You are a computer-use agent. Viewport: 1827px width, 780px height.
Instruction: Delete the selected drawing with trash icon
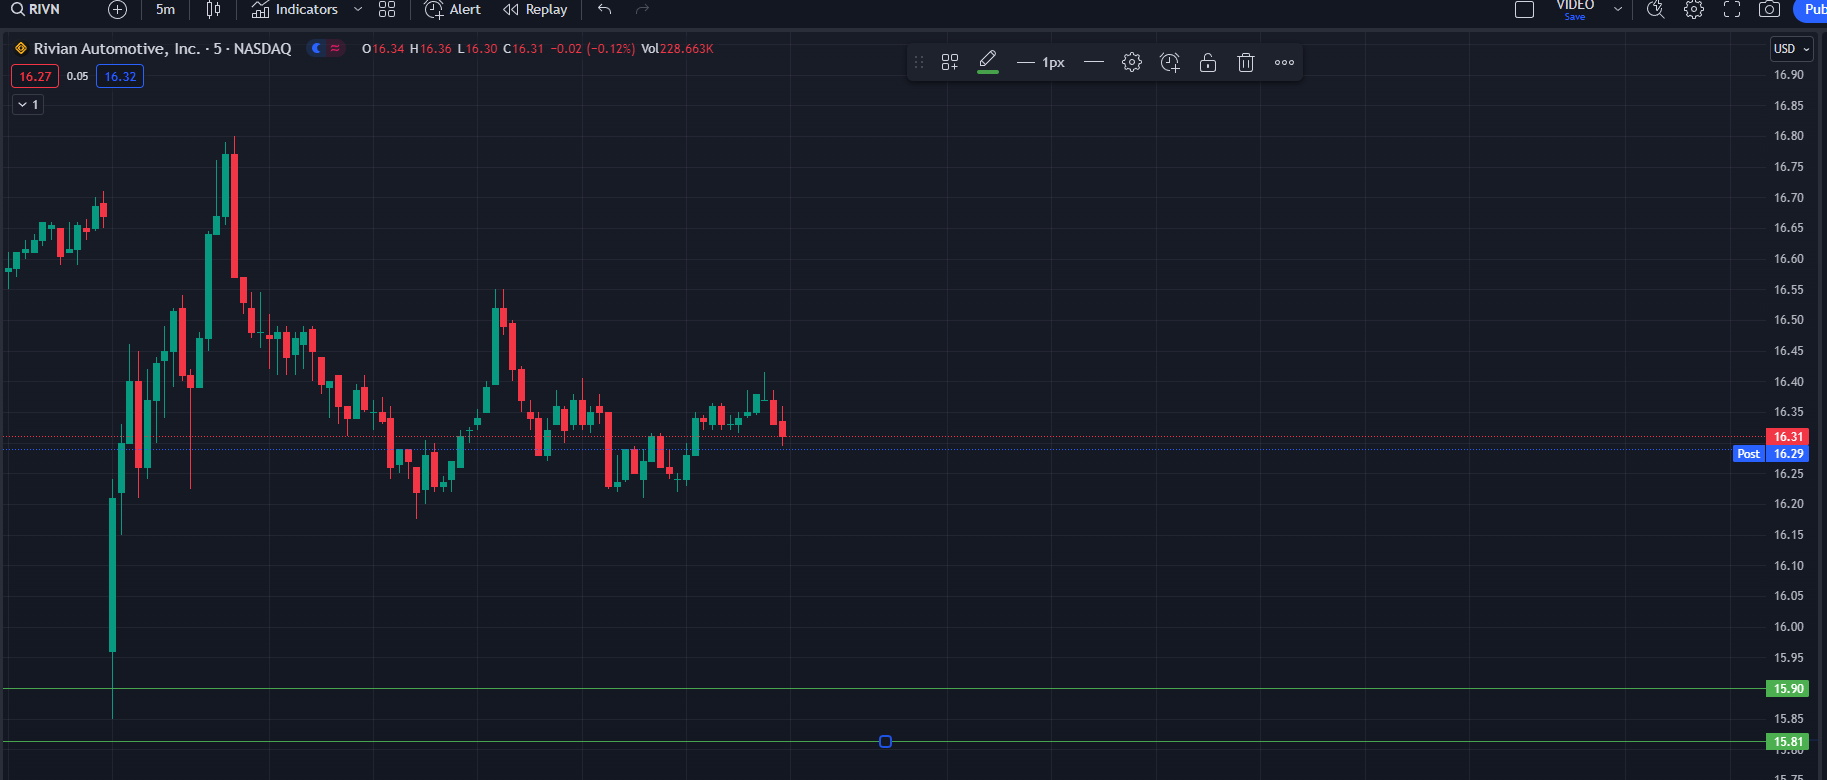coord(1246,62)
